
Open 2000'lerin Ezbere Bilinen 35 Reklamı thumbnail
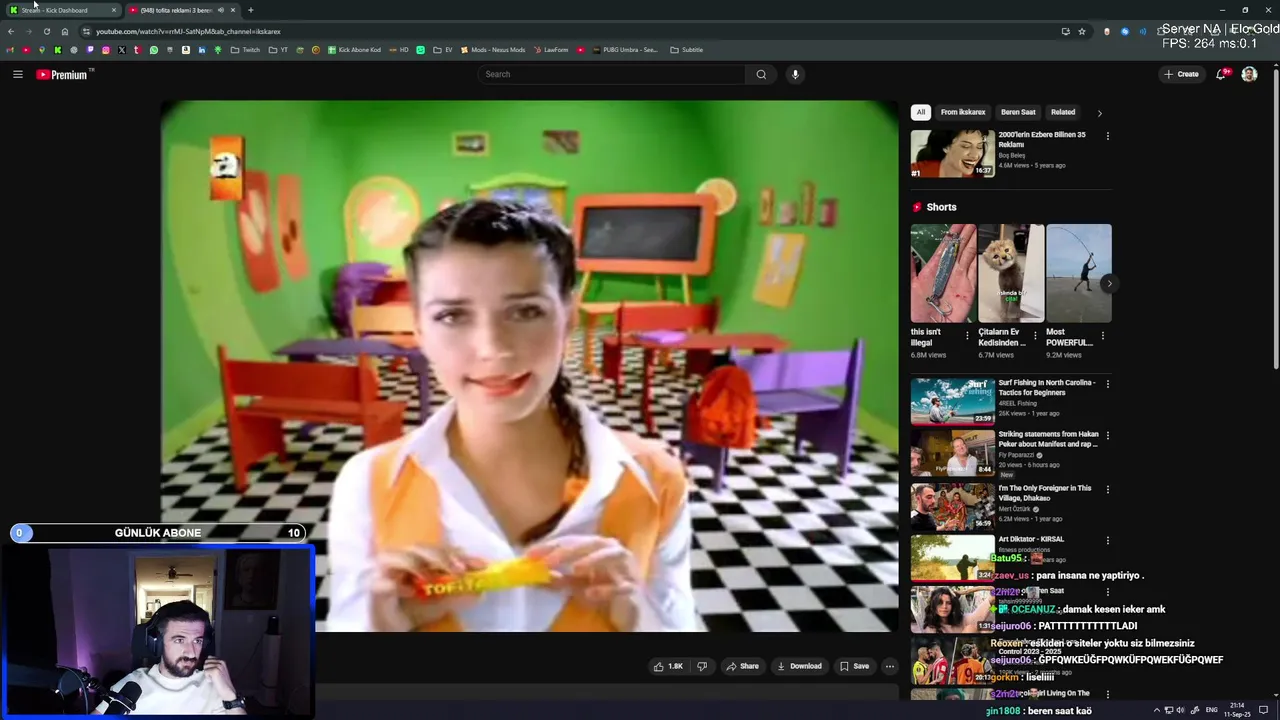point(952,153)
